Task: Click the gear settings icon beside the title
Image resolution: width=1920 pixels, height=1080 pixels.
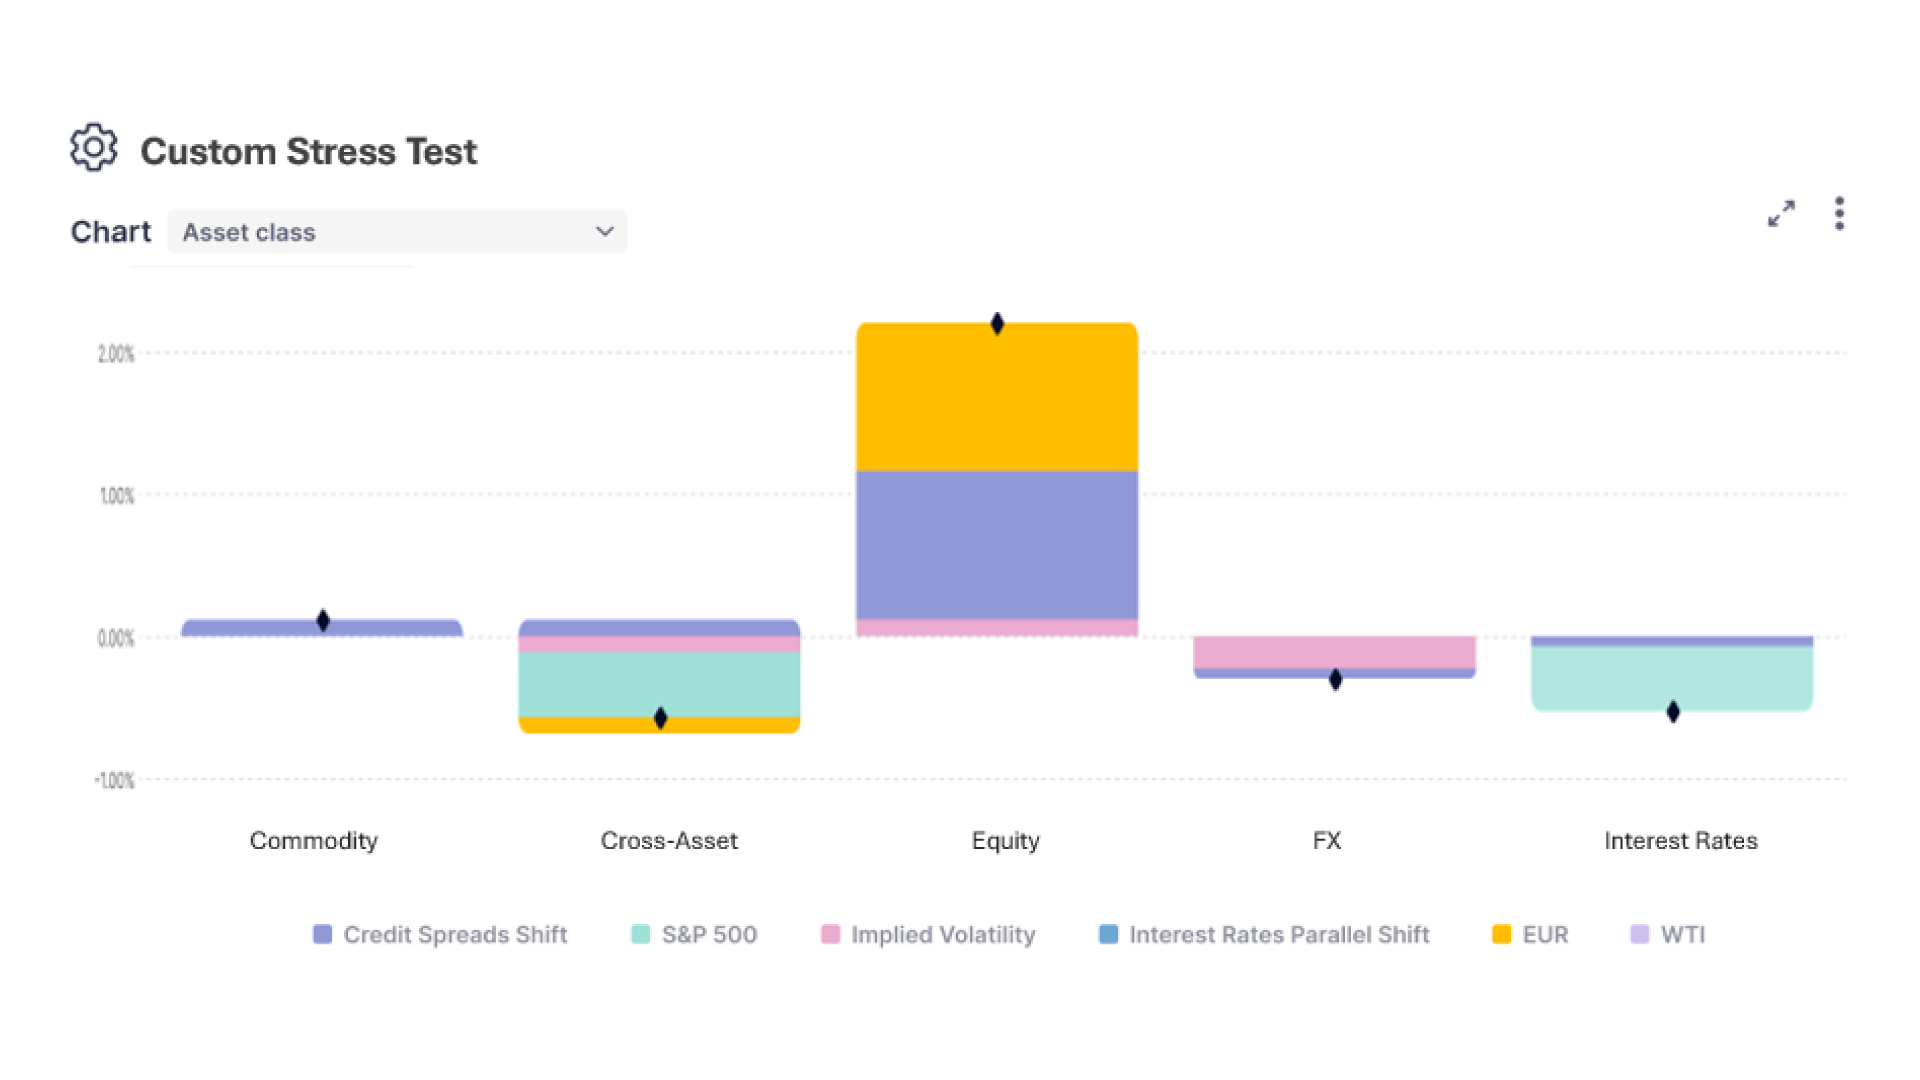Action: click(94, 148)
